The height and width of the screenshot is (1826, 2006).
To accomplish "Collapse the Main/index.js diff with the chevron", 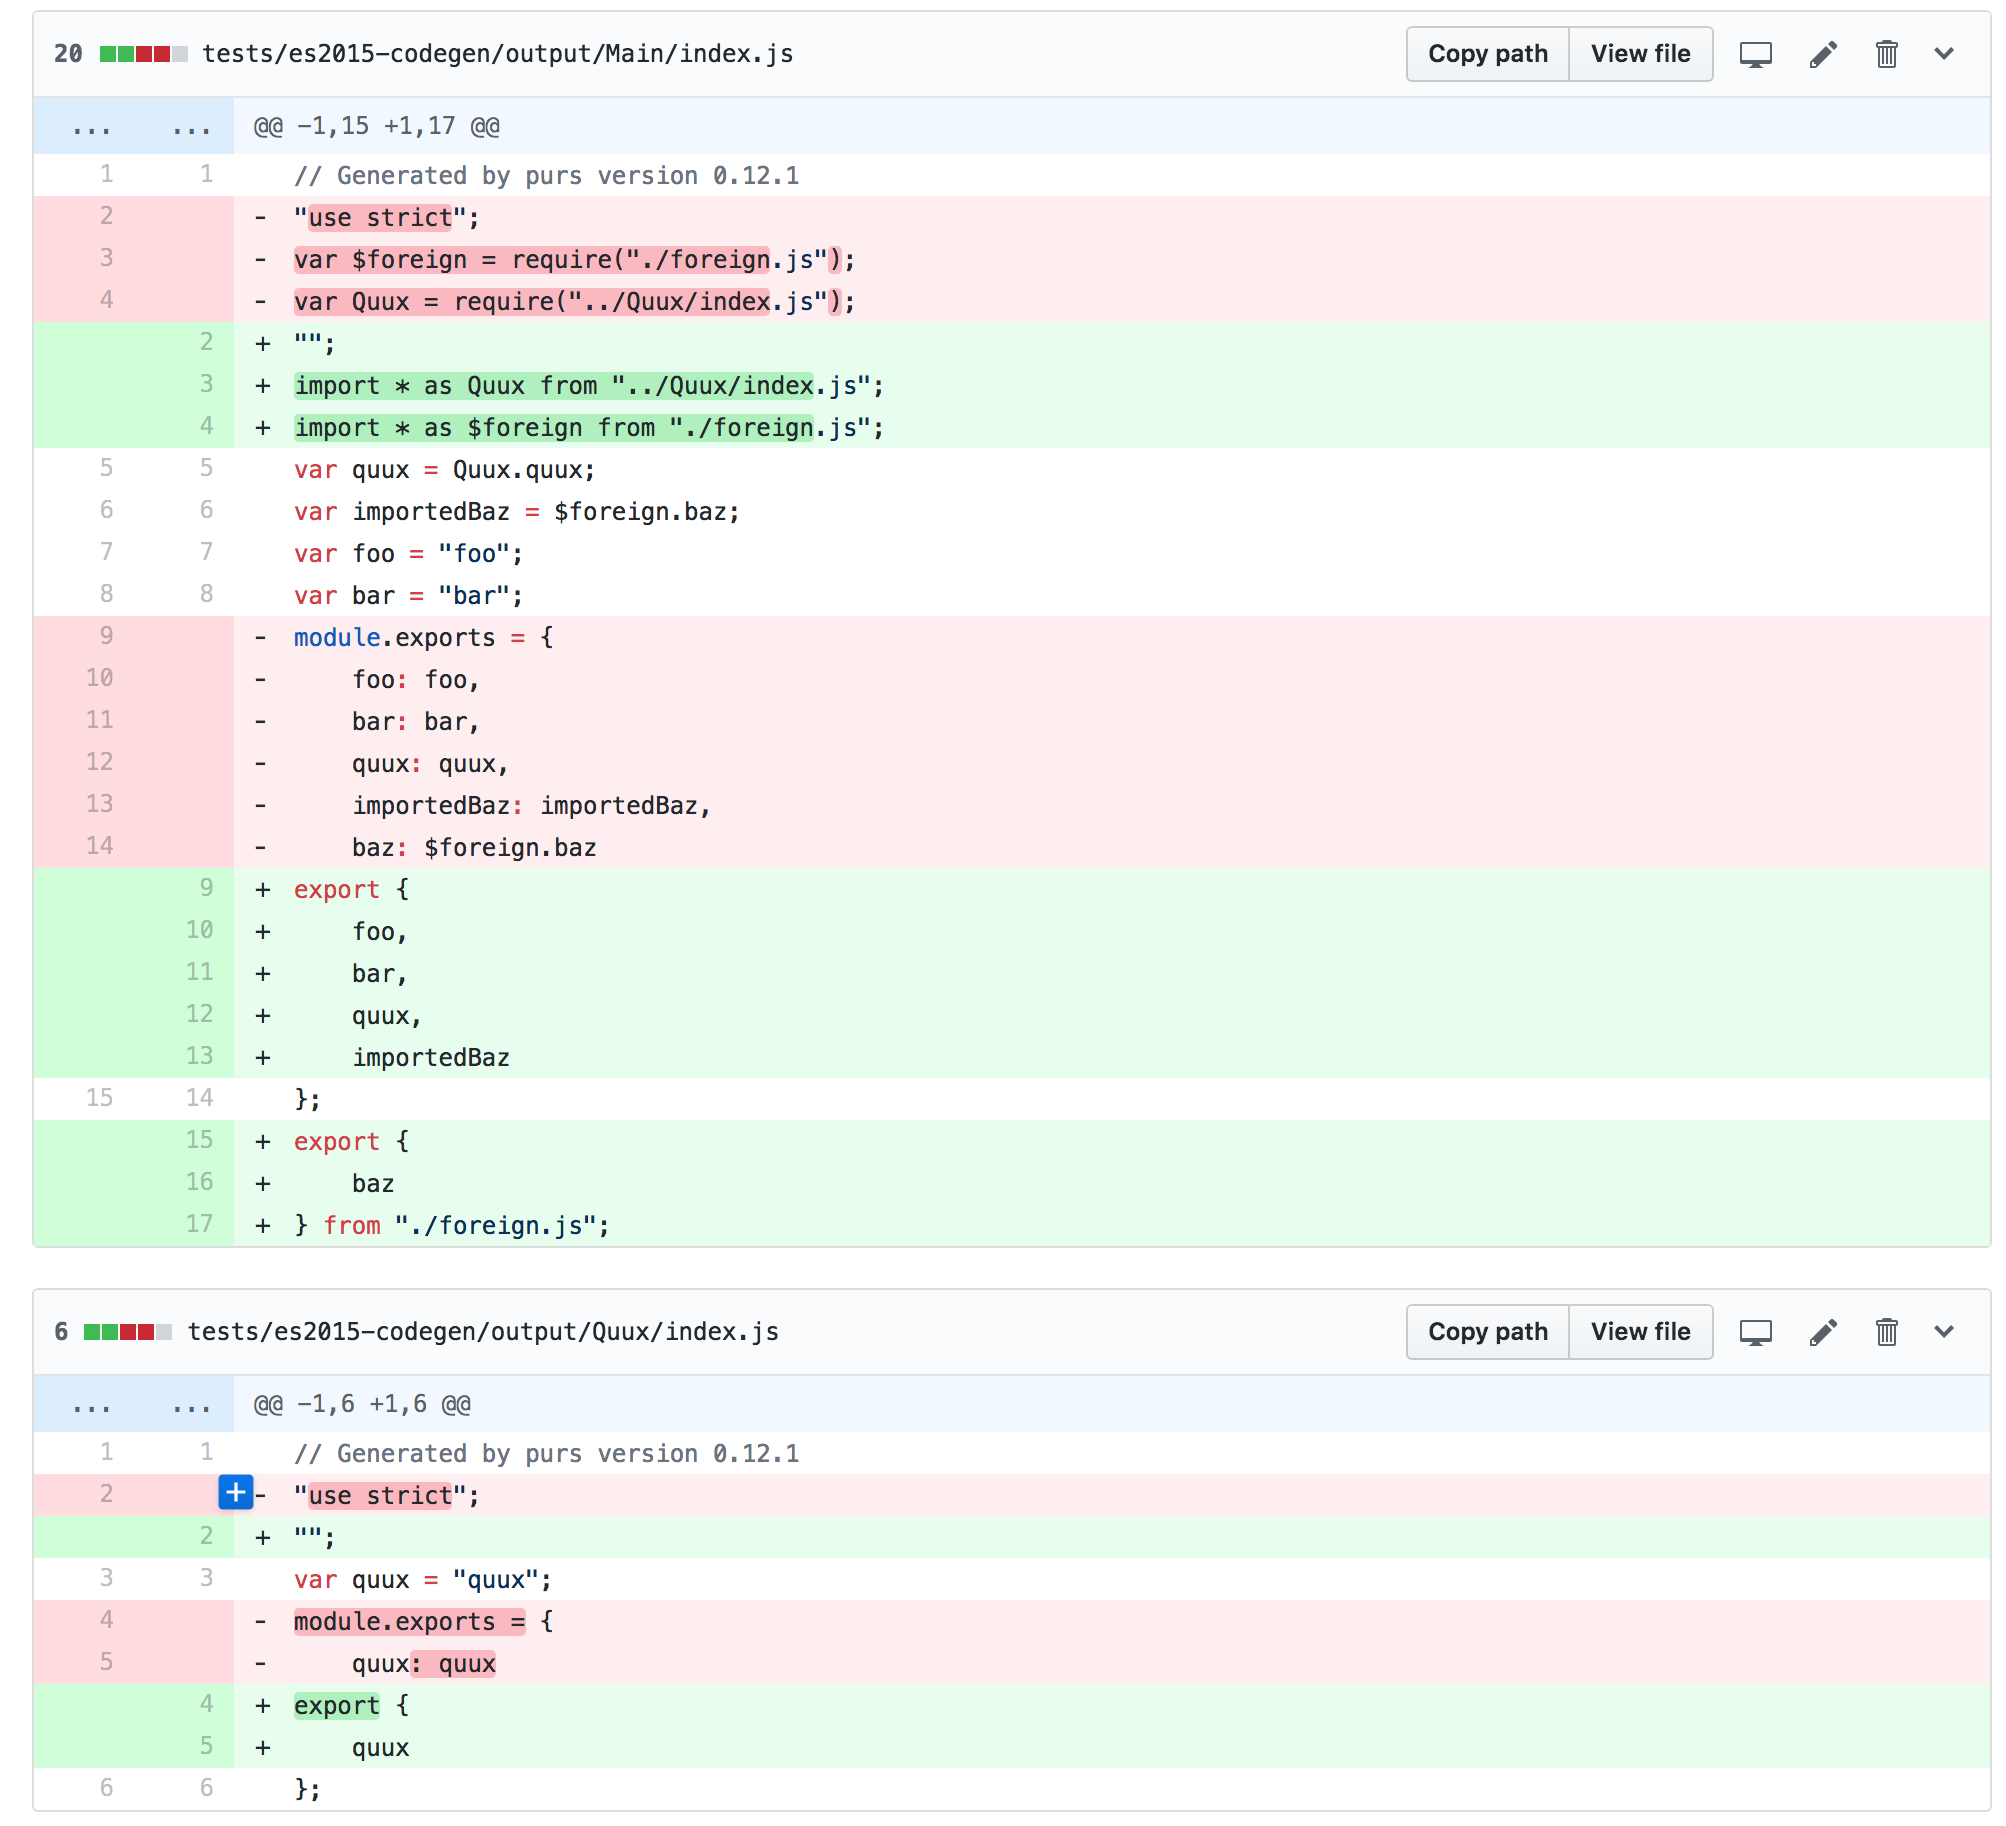I will [1944, 54].
